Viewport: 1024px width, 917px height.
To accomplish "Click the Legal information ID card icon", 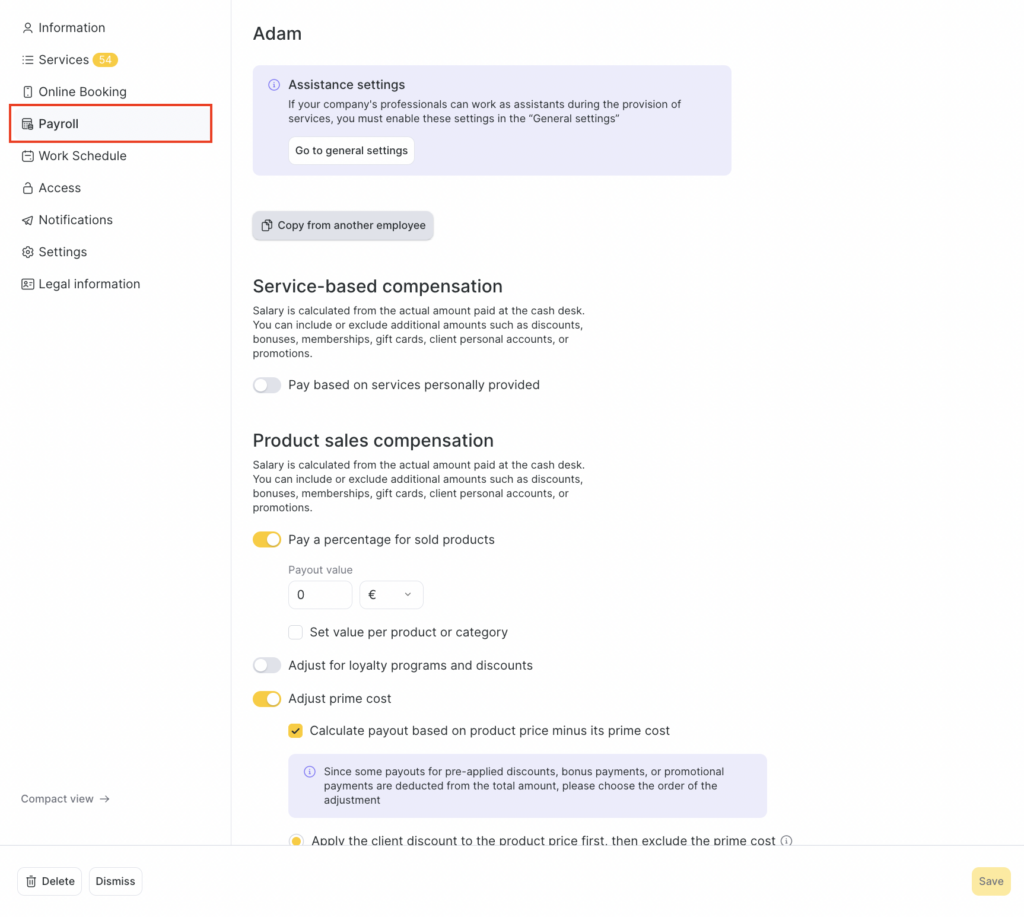I will [28, 284].
